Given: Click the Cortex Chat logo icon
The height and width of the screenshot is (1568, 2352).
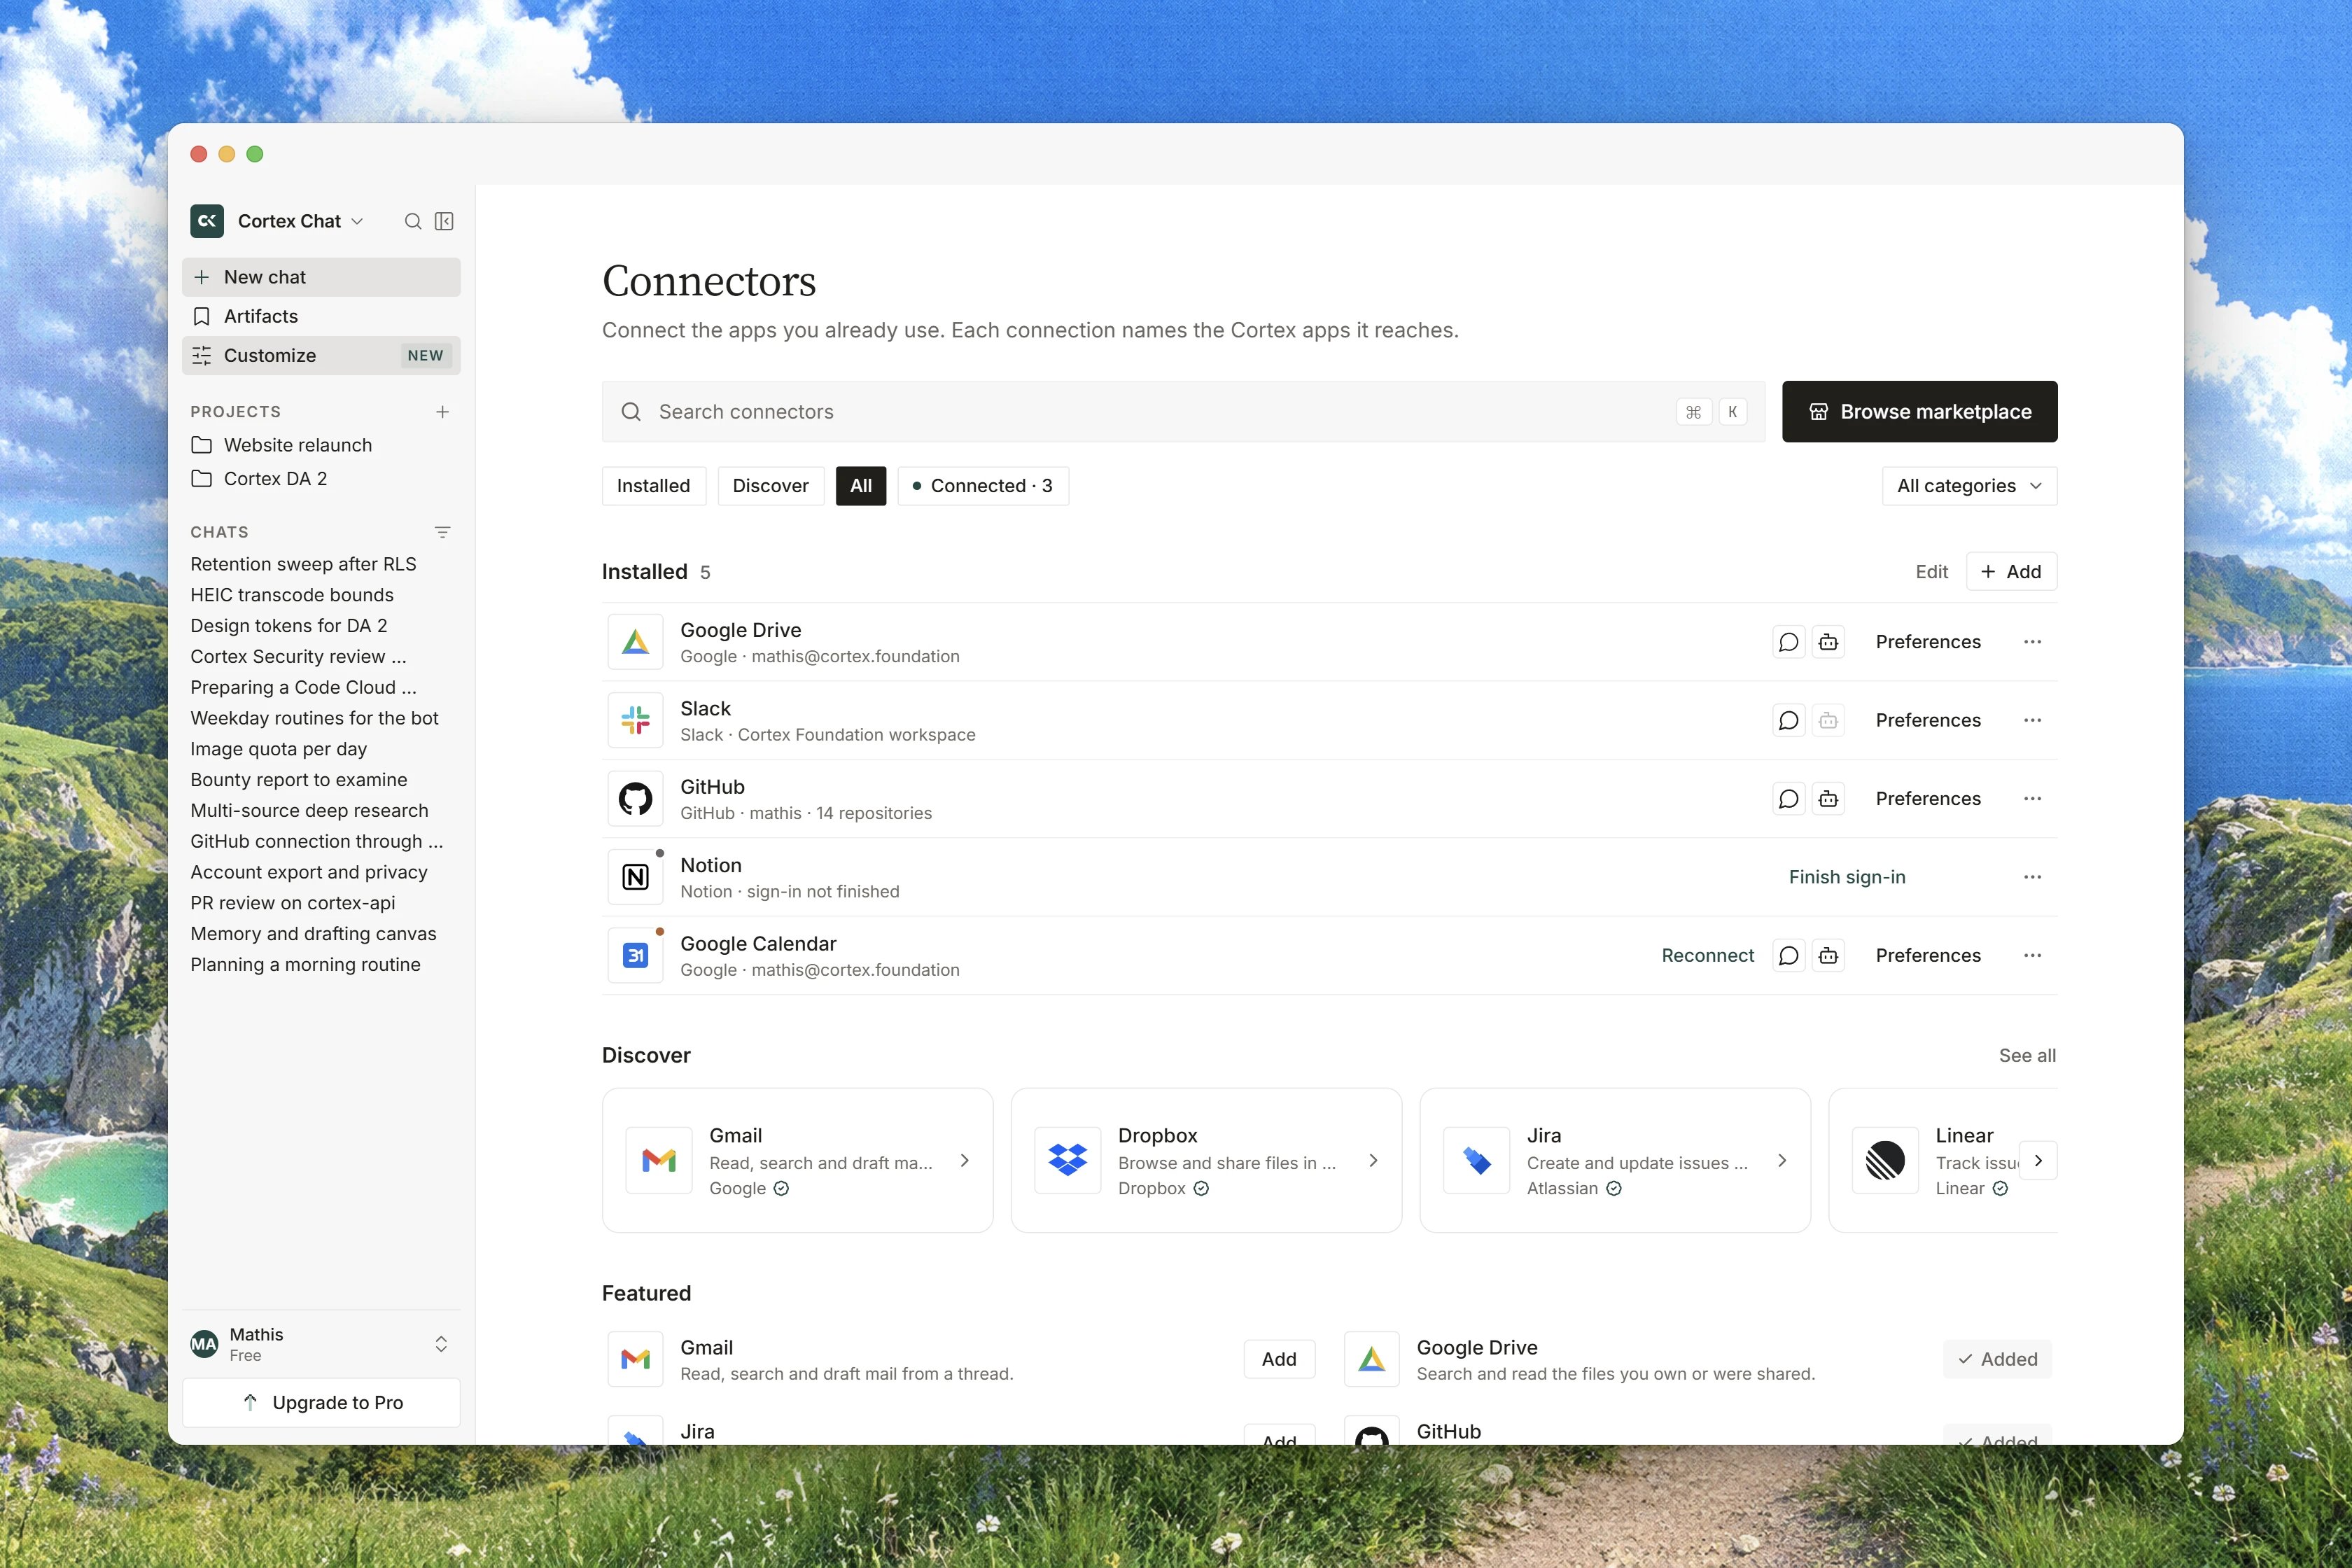Looking at the screenshot, I should click(207, 221).
